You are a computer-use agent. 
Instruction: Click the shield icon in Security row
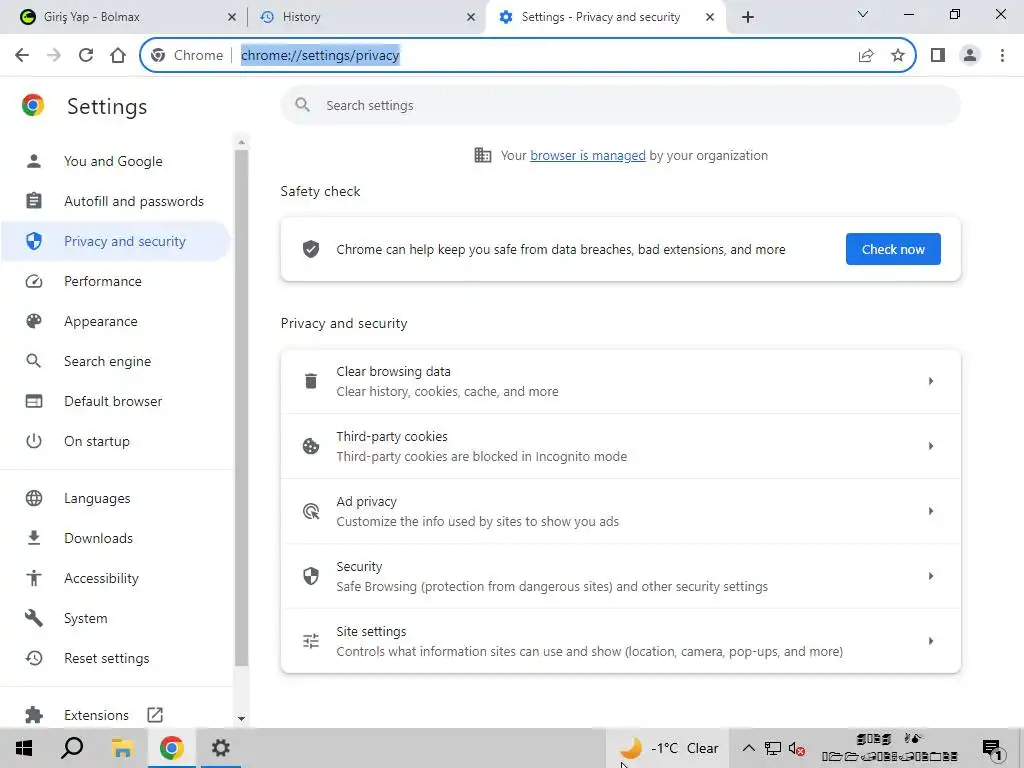pyautogui.click(x=311, y=576)
